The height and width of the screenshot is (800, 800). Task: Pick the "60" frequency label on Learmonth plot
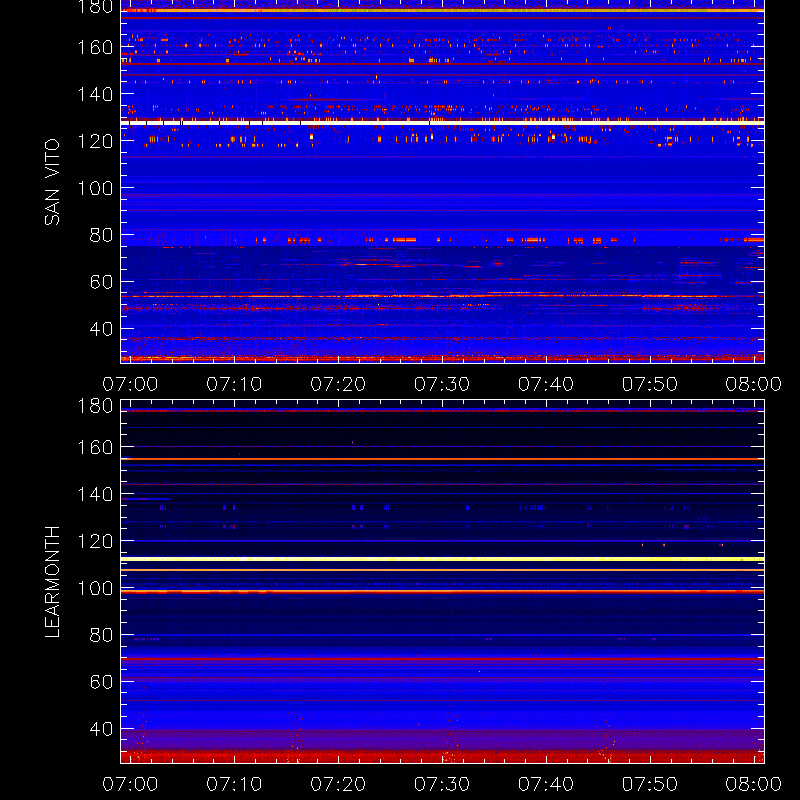click(101, 682)
